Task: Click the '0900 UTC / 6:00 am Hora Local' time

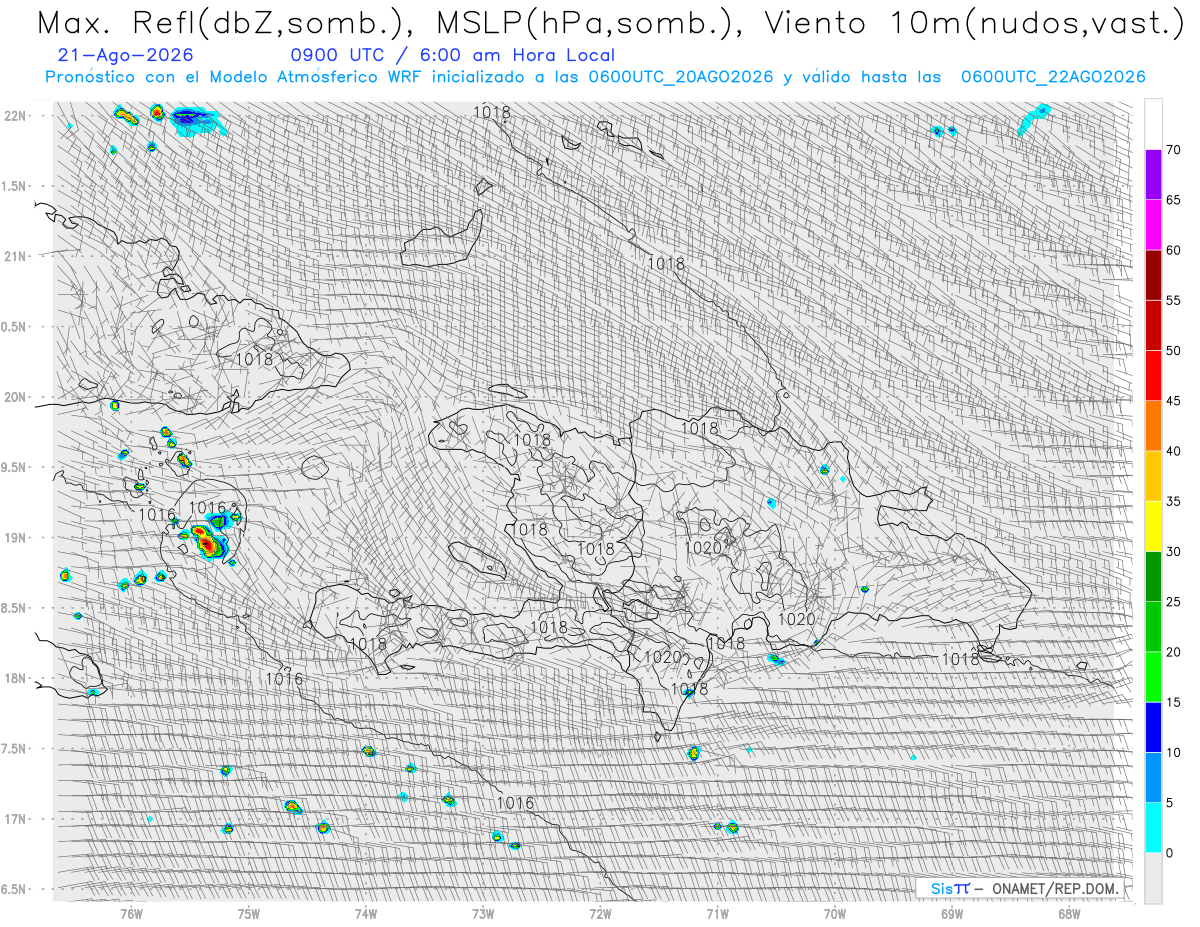Action: click(453, 56)
